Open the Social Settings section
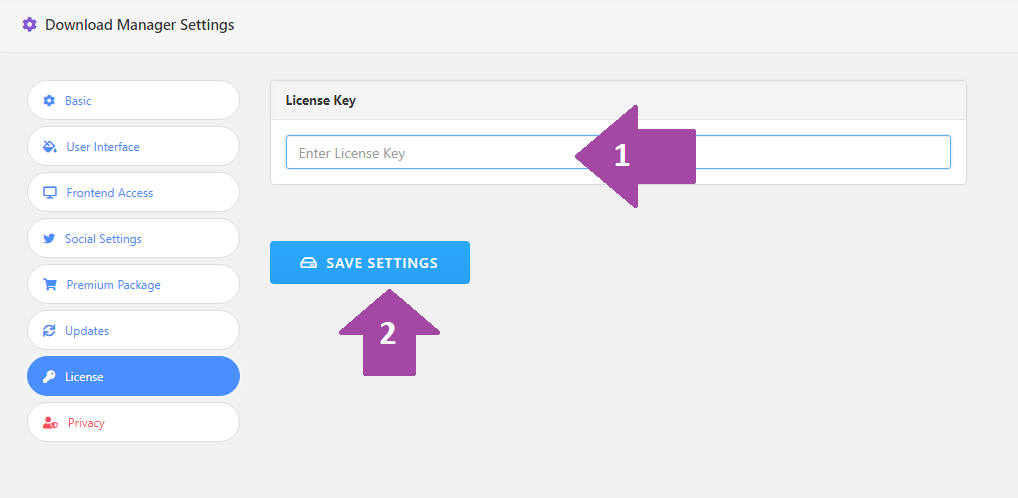 tap(133, 239)
